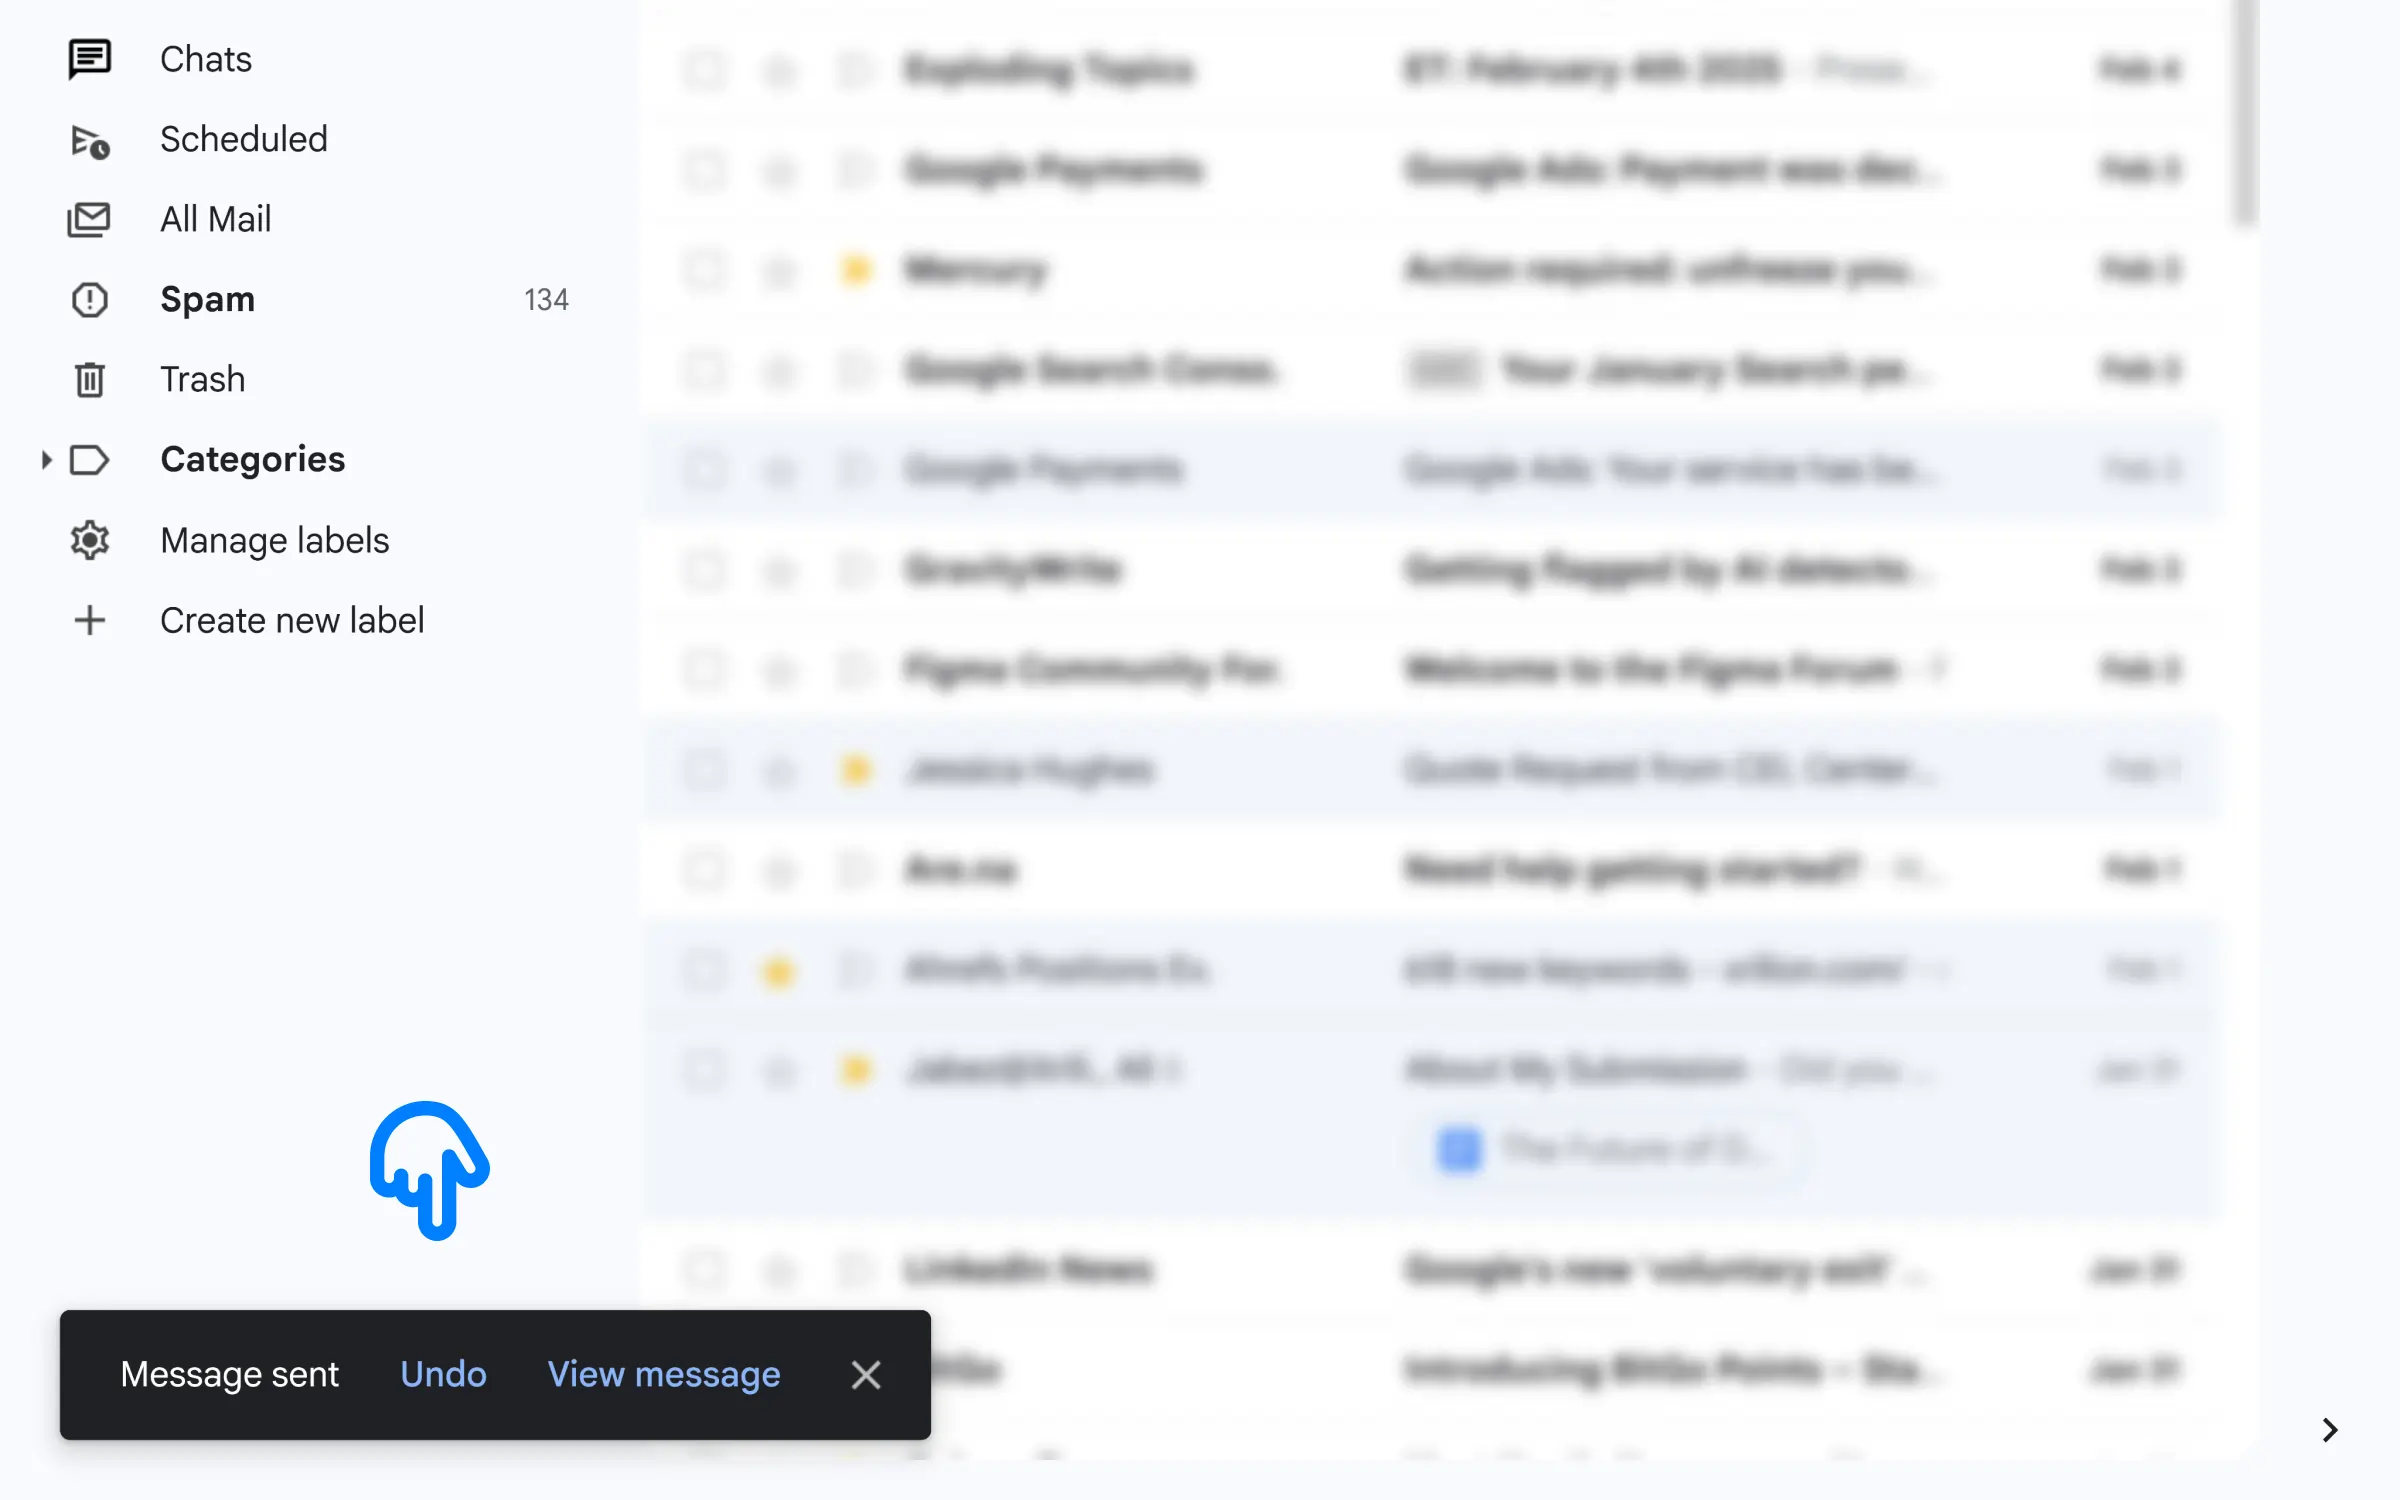The height and width of the screenshot is (1500, 2400).
Task: Click View message link in toast
Action: [665, 1374]
